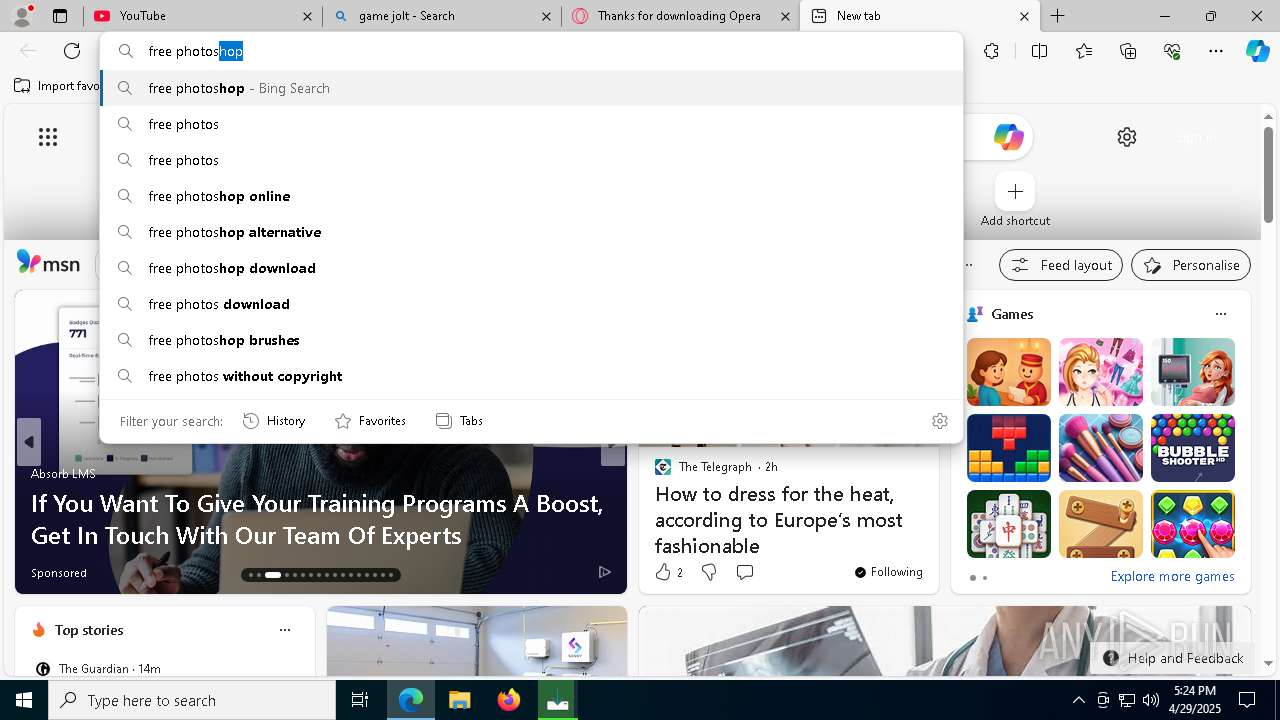1280x720 pixels.
Task: Launch Firefox from taskbar
Action: (x=509, y=700)
